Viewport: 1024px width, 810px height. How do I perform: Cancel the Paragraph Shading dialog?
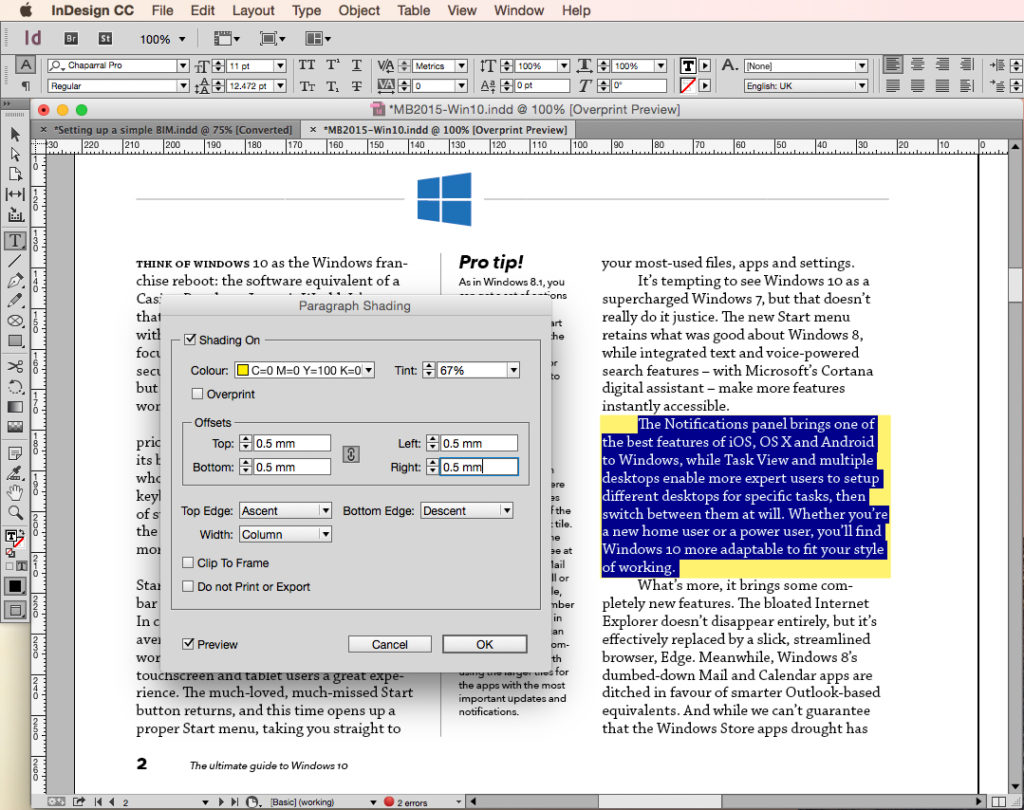pyautogui.click(x=390, y=644)
